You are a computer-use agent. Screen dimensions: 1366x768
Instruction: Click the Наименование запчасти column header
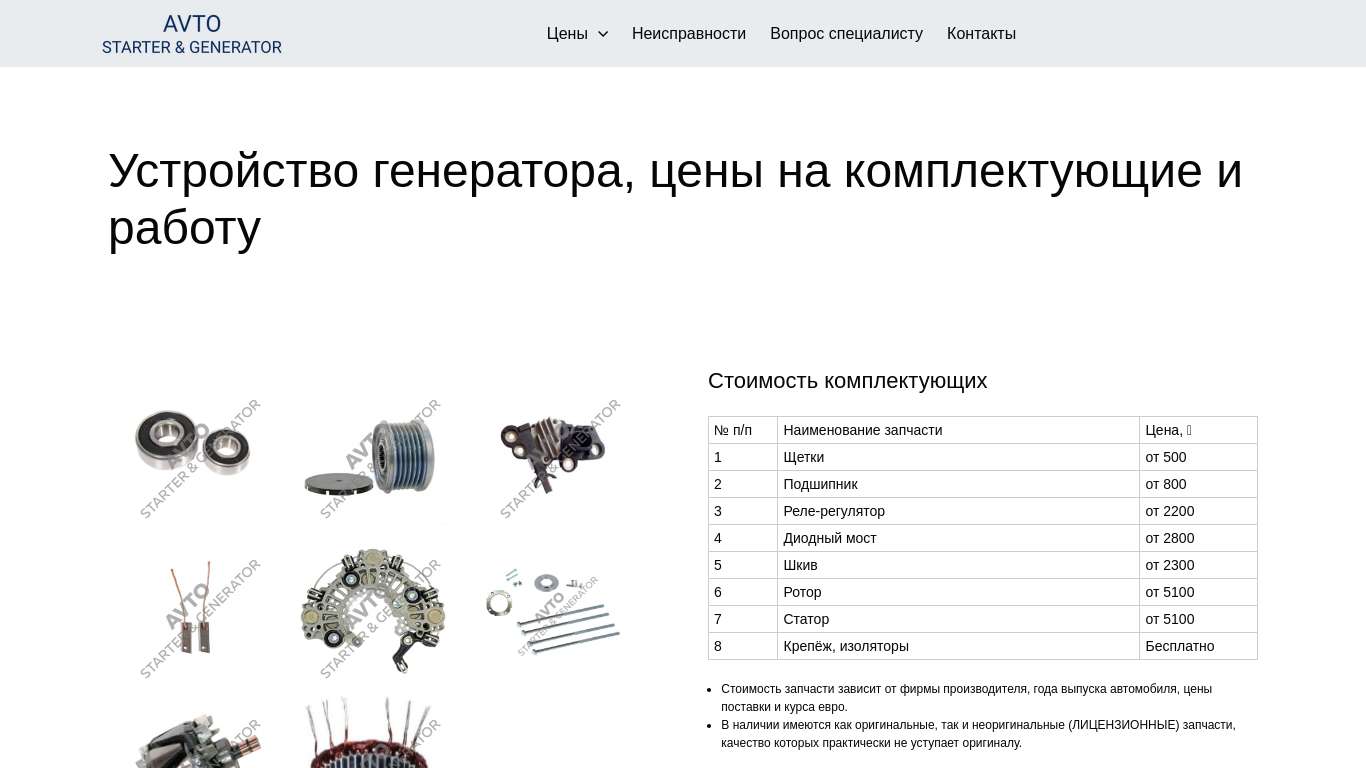click(x=862, y=430)
